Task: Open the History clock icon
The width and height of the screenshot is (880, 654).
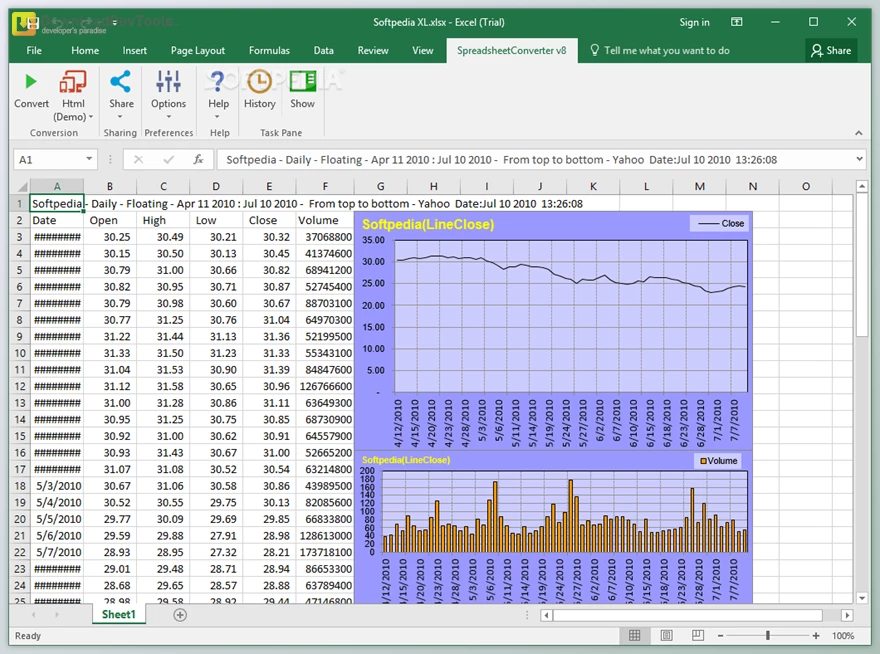Action: [259, 82]
